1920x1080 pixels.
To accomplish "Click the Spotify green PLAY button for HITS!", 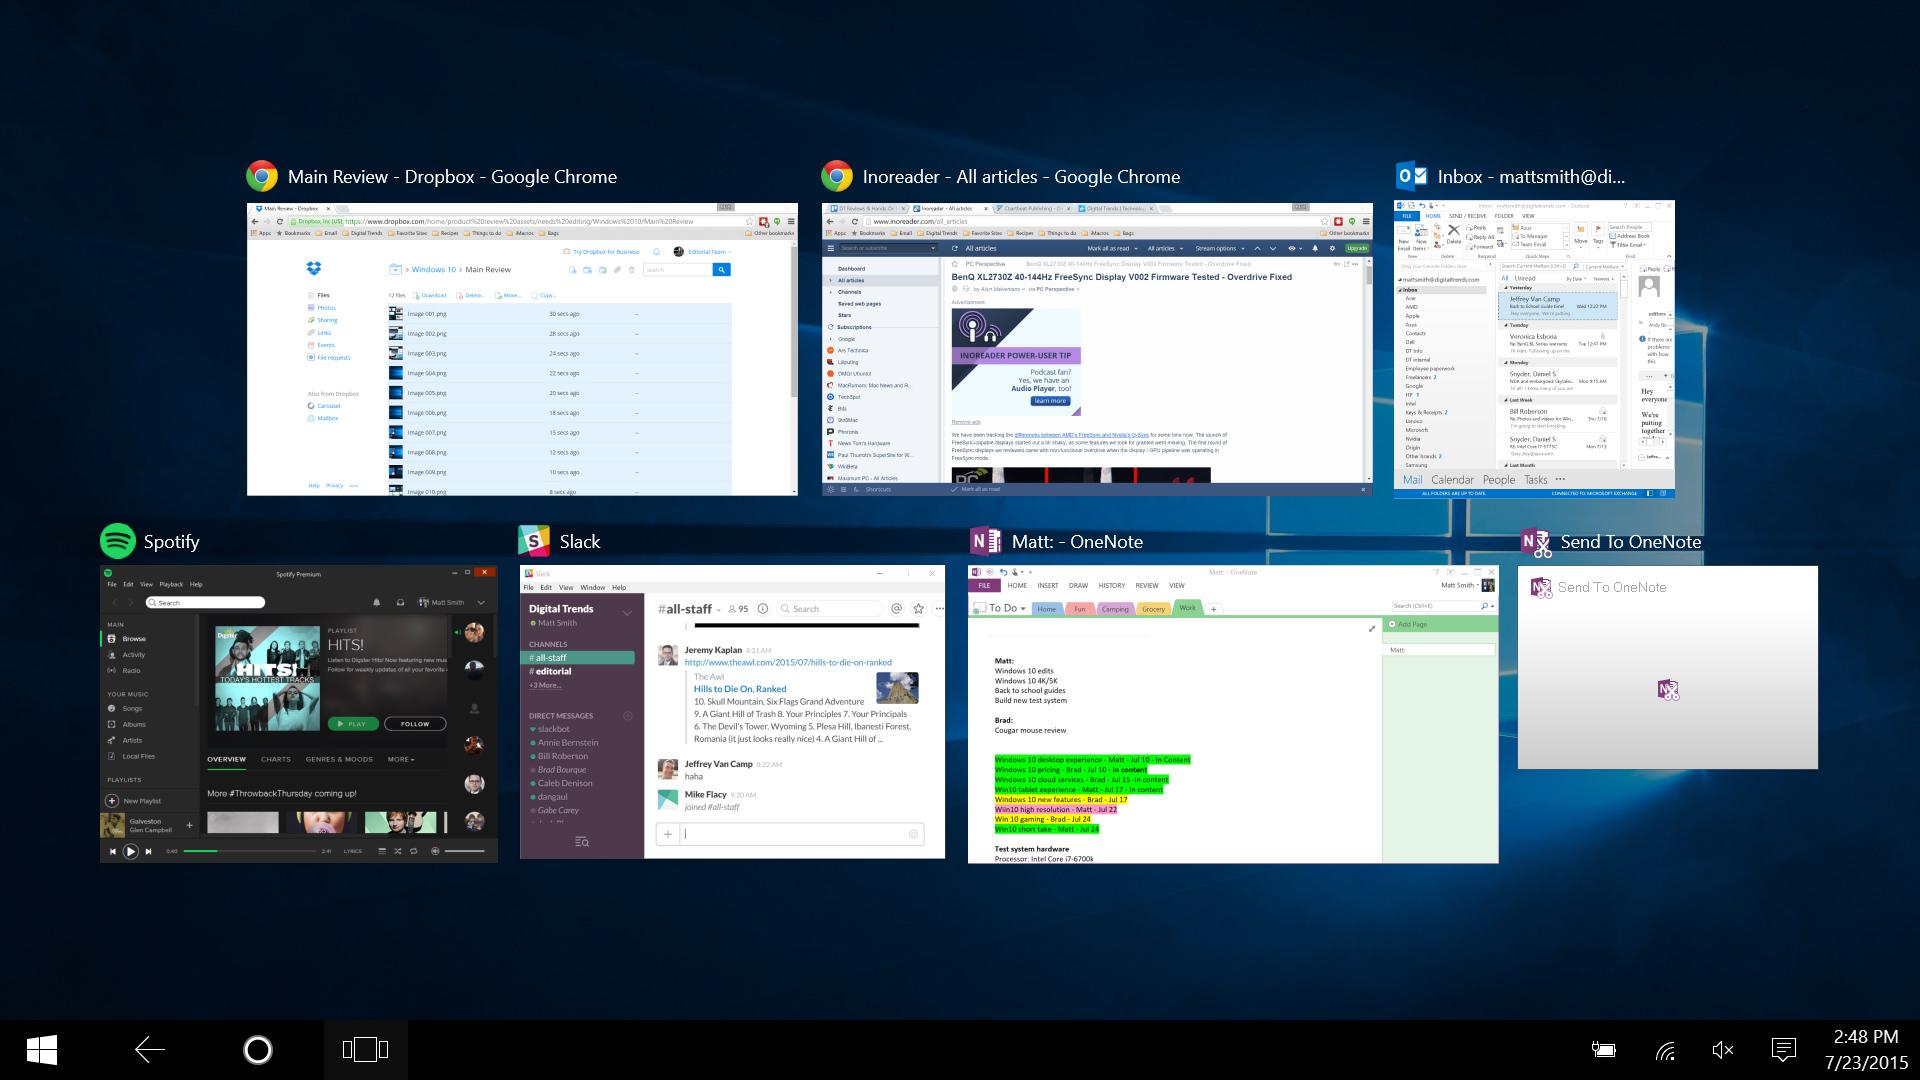I will tap(352, 723).
